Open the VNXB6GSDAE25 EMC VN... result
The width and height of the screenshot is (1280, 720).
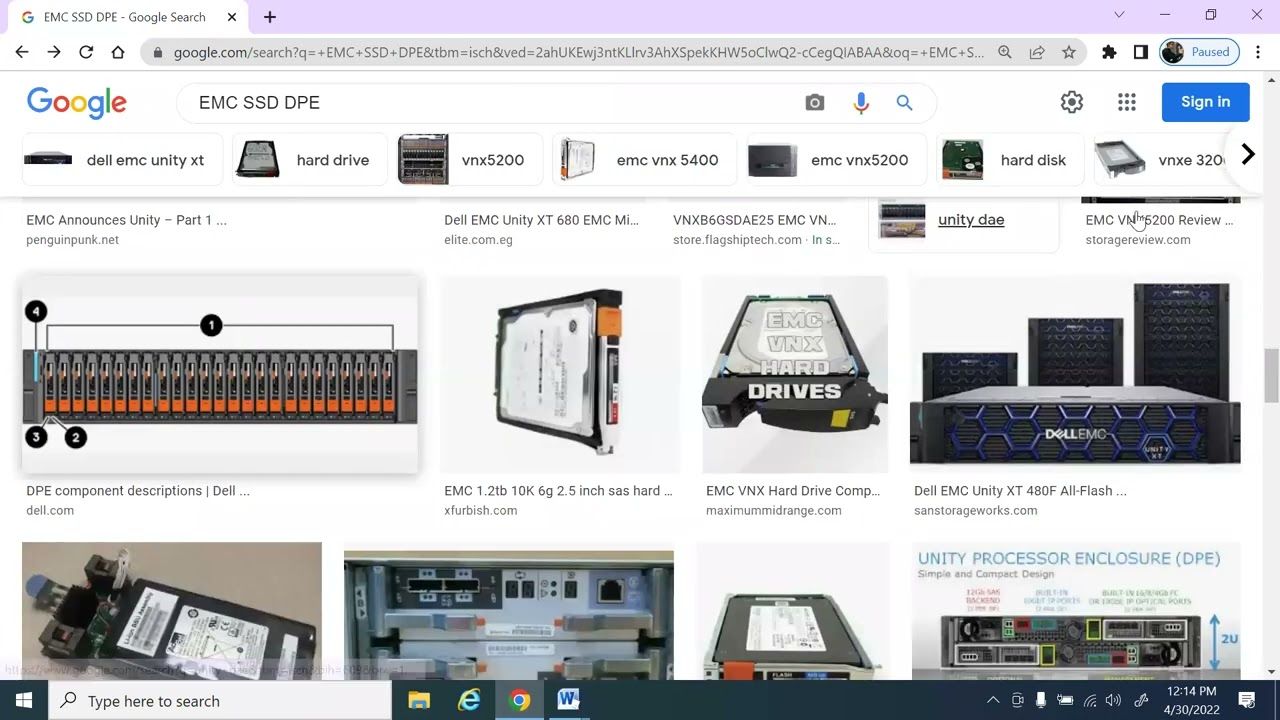point(755,220)
